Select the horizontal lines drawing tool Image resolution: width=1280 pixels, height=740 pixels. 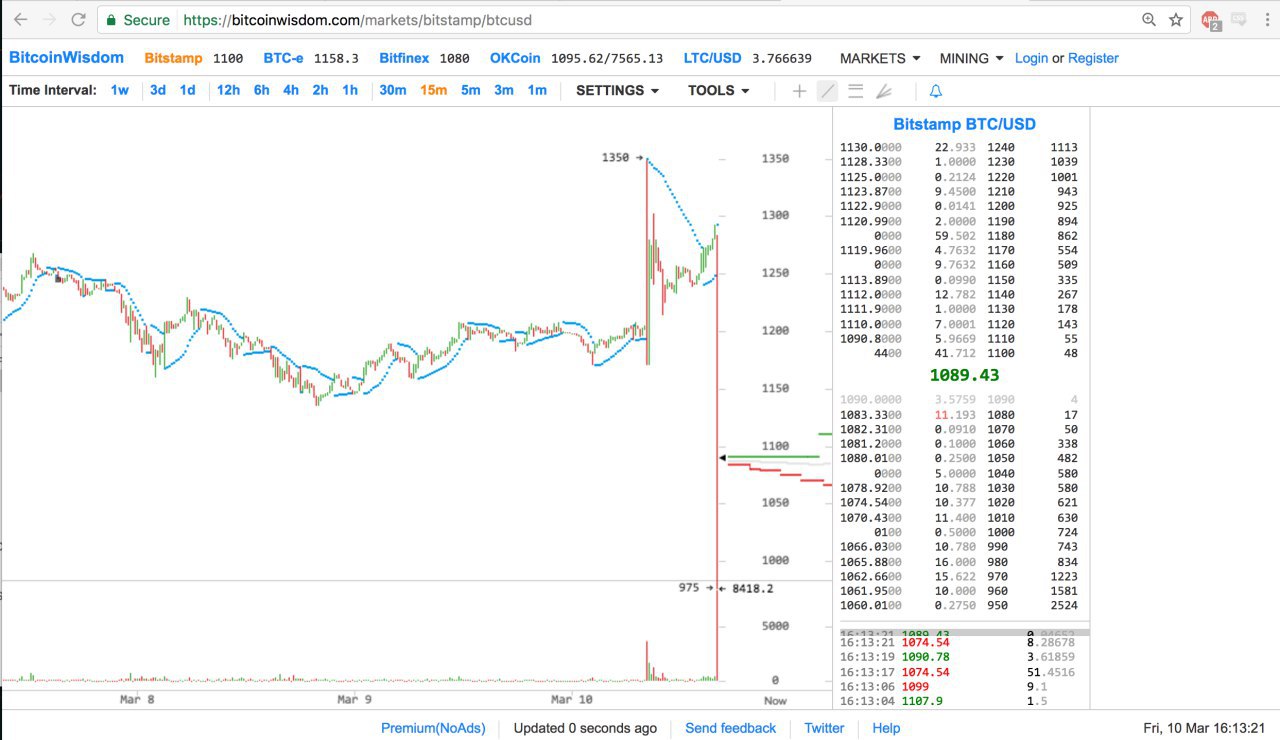point(855,91)
